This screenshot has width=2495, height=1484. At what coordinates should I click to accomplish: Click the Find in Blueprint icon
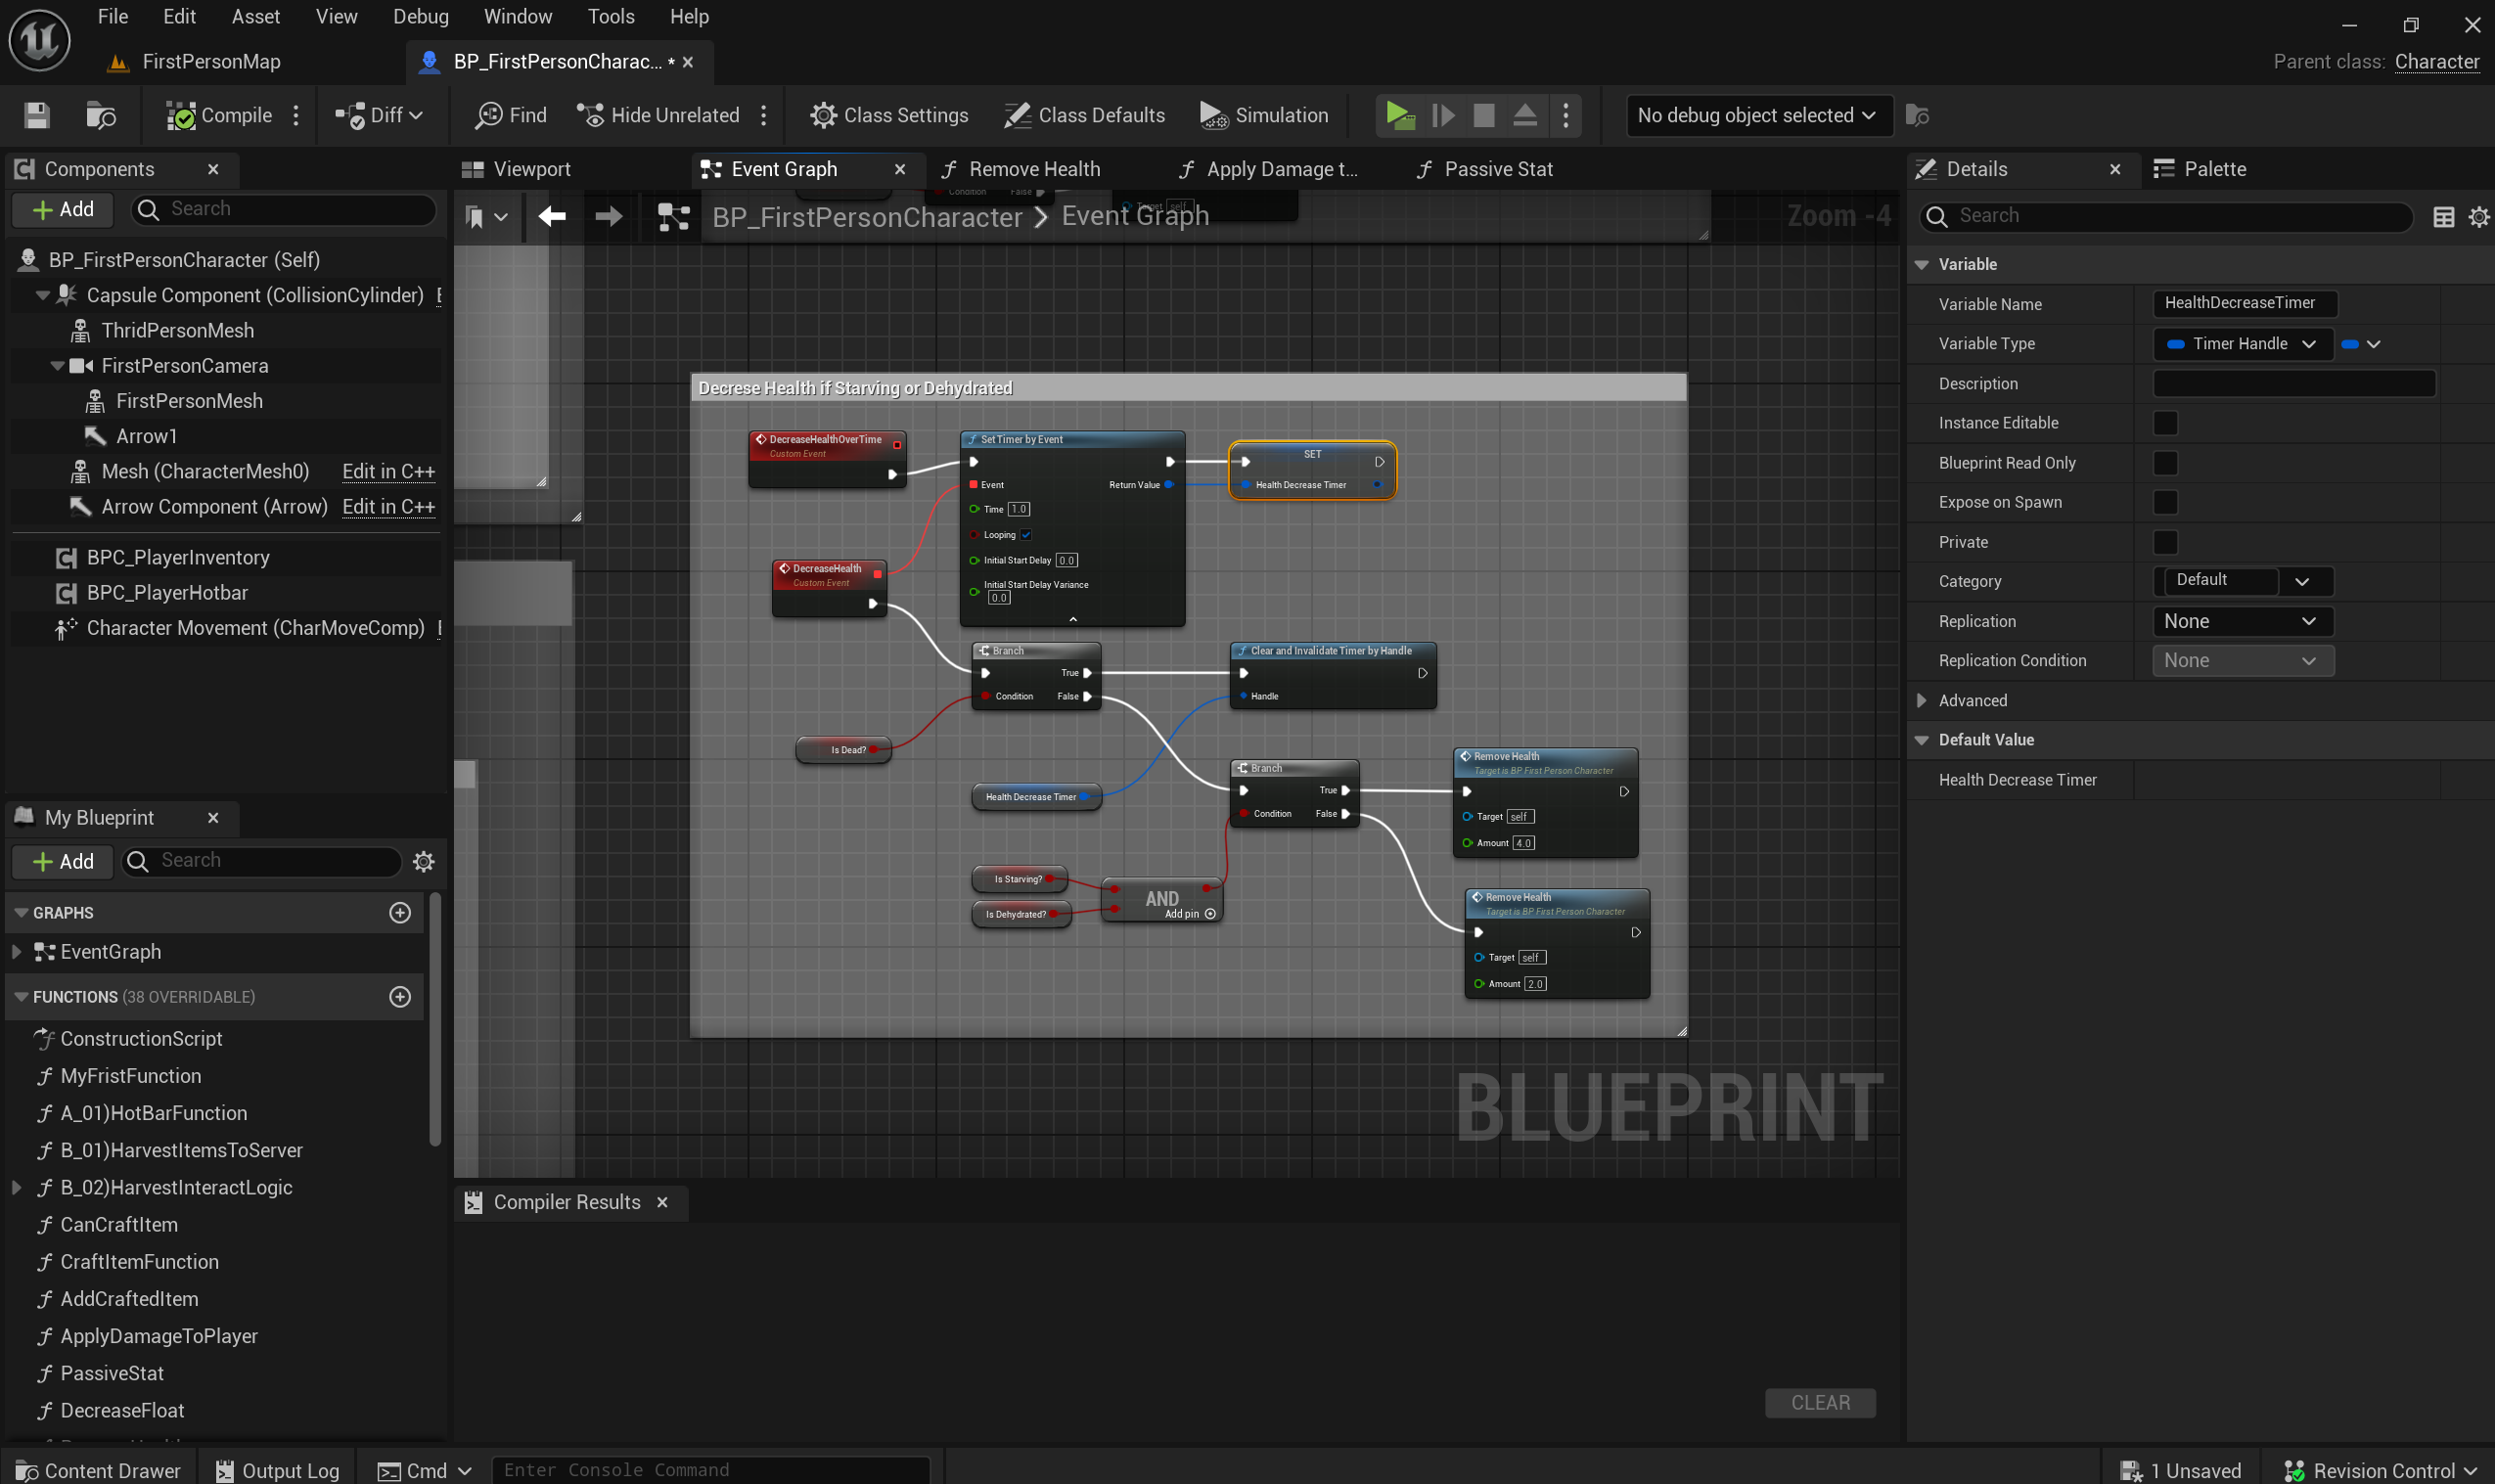[x=488, y=116]
